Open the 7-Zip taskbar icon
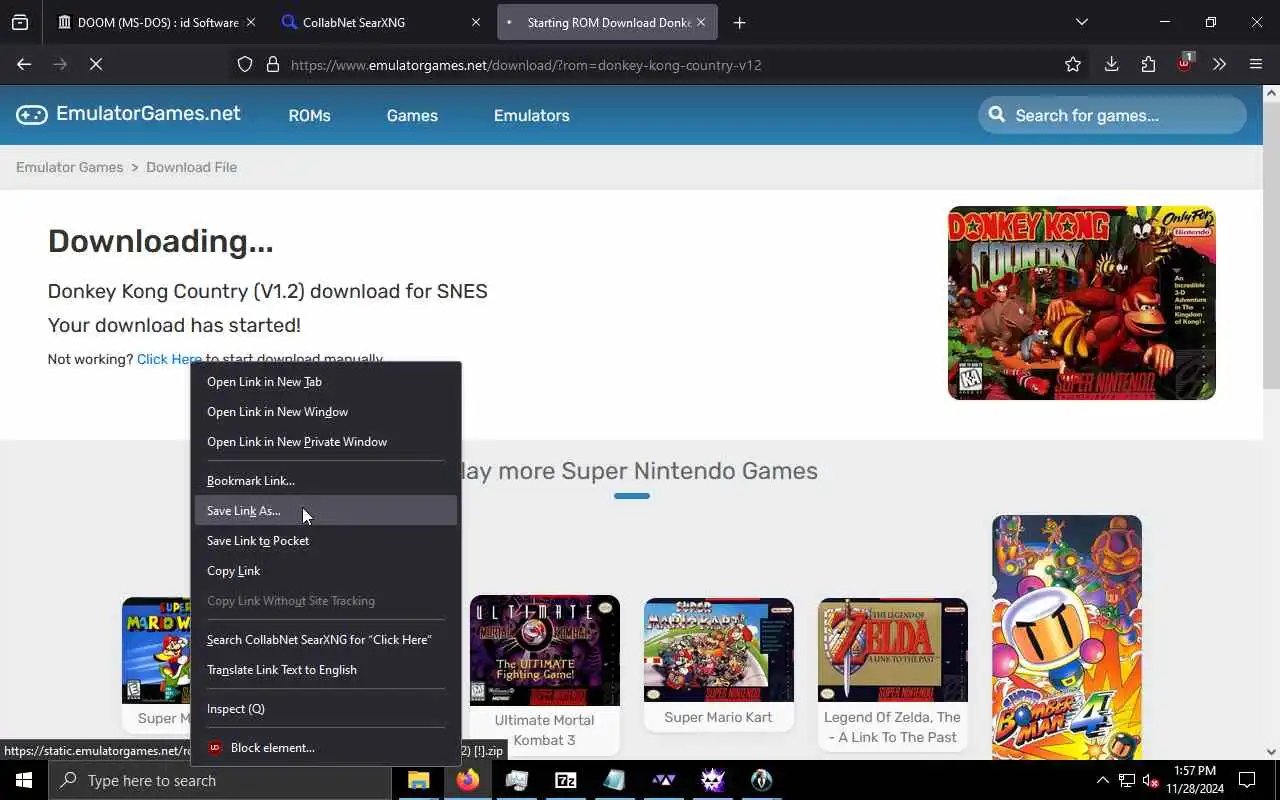 pos(566,780)
